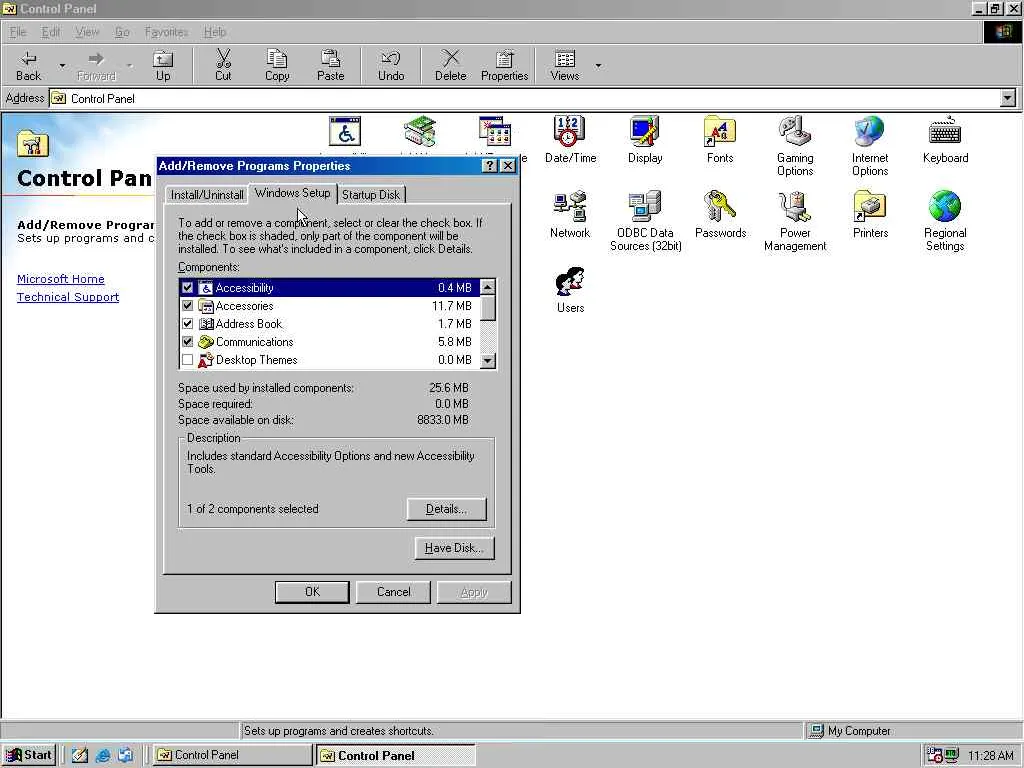Viewport: 1024px width, 768px height.
Task: Click the Control Panel address field
Action: (x=525, y=99)
